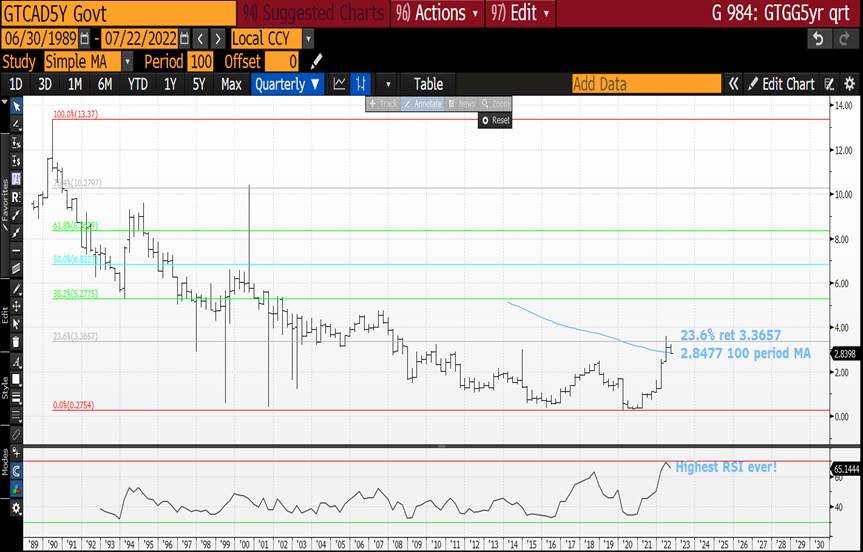Image resolution: width=863 pixels, height=552 pixels.
Task: Select the R regression tool in Favorites
Action: (16, 197)
